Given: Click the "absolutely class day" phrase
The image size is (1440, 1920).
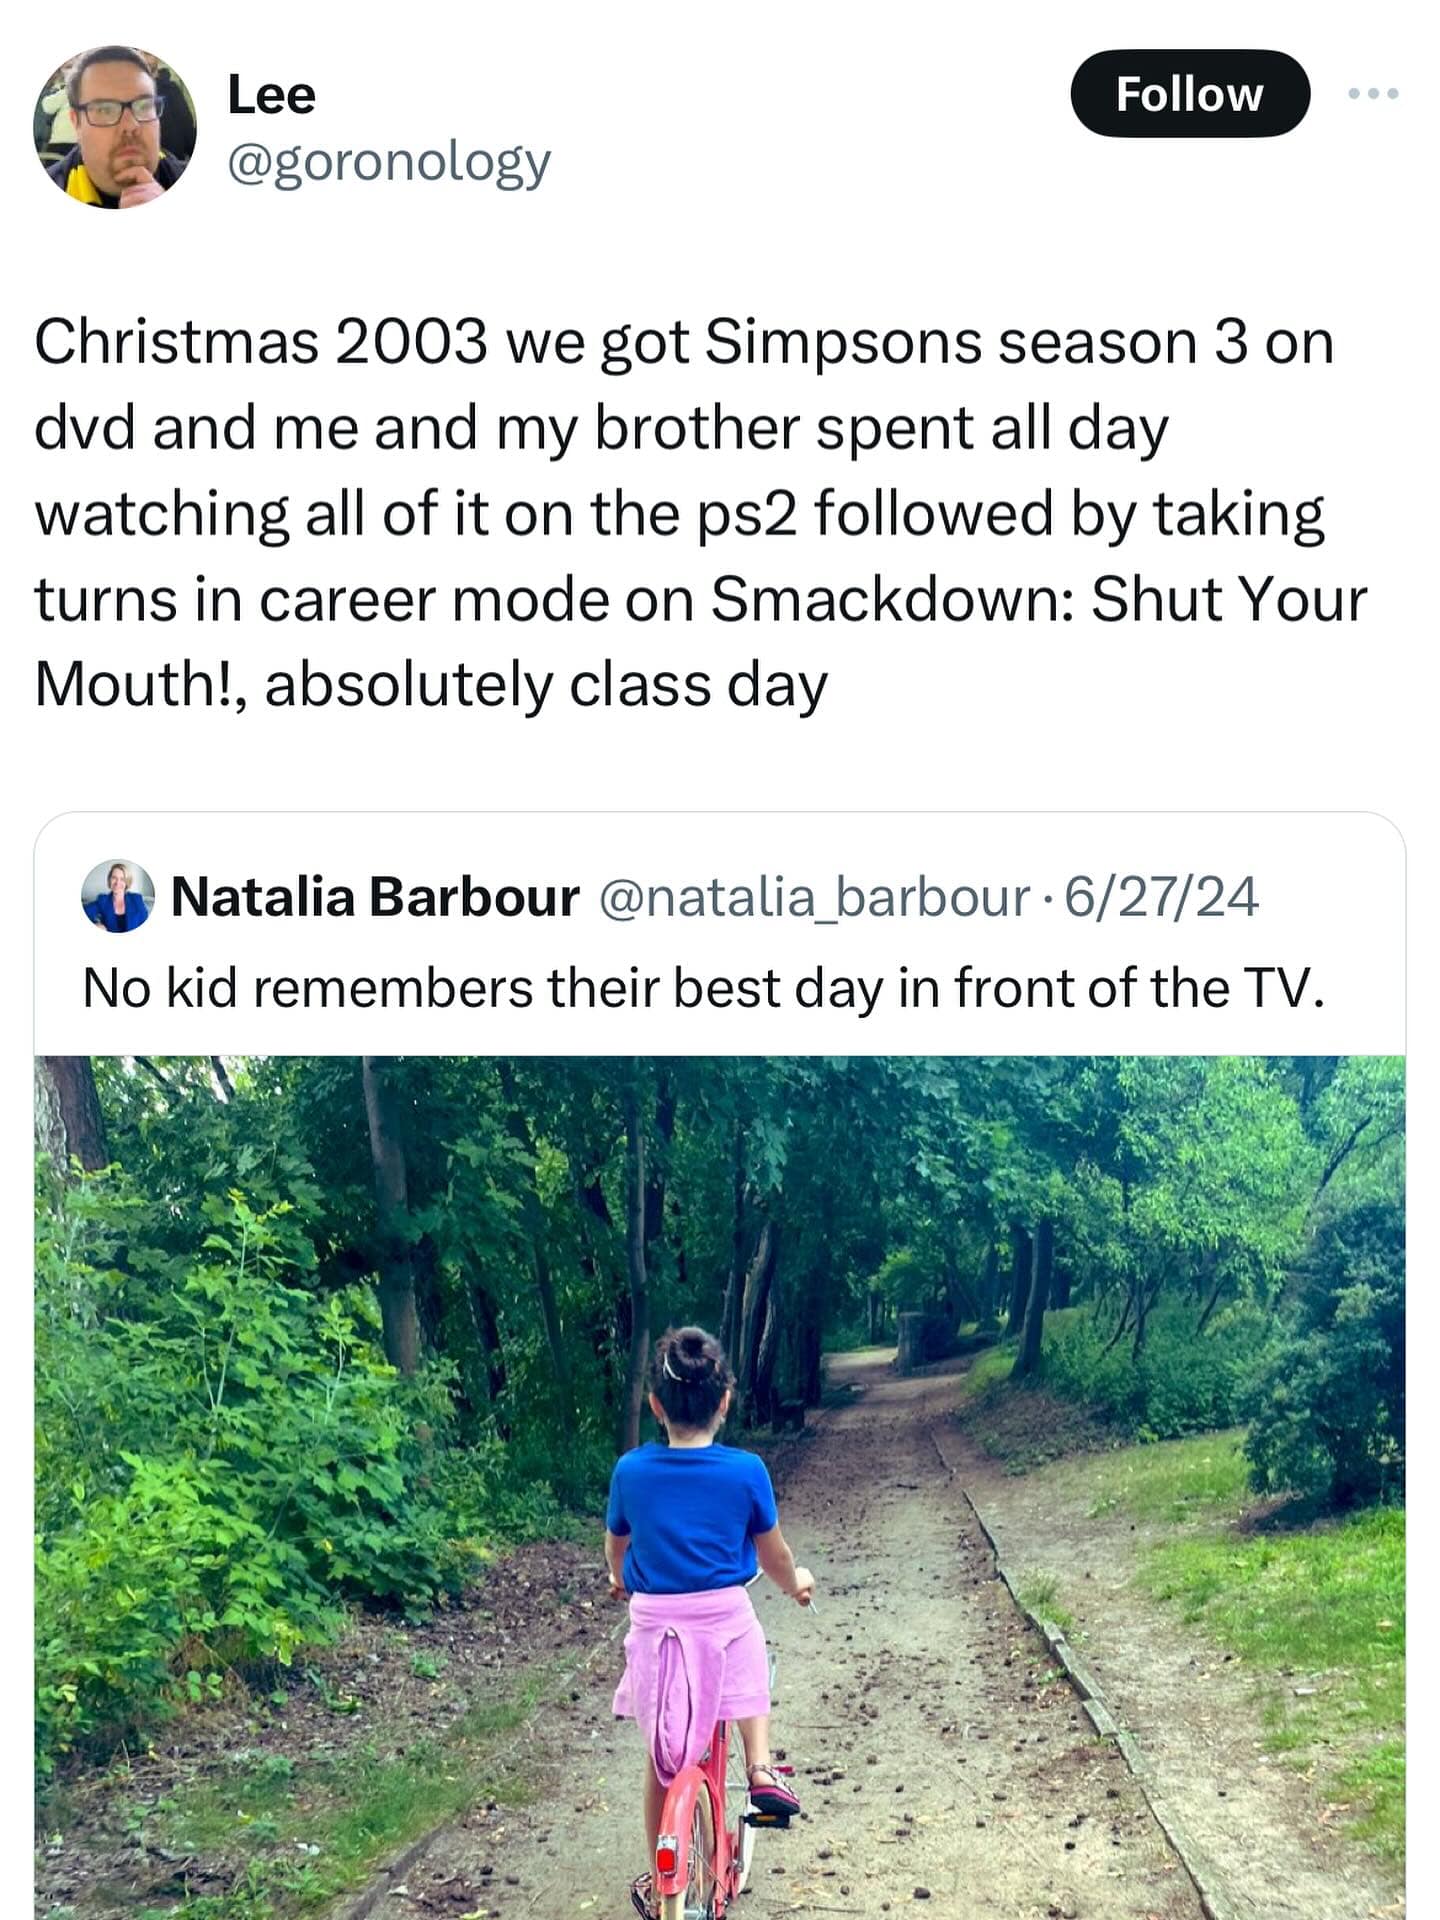Looking at the screenshot, I should (x=546, y=686).
